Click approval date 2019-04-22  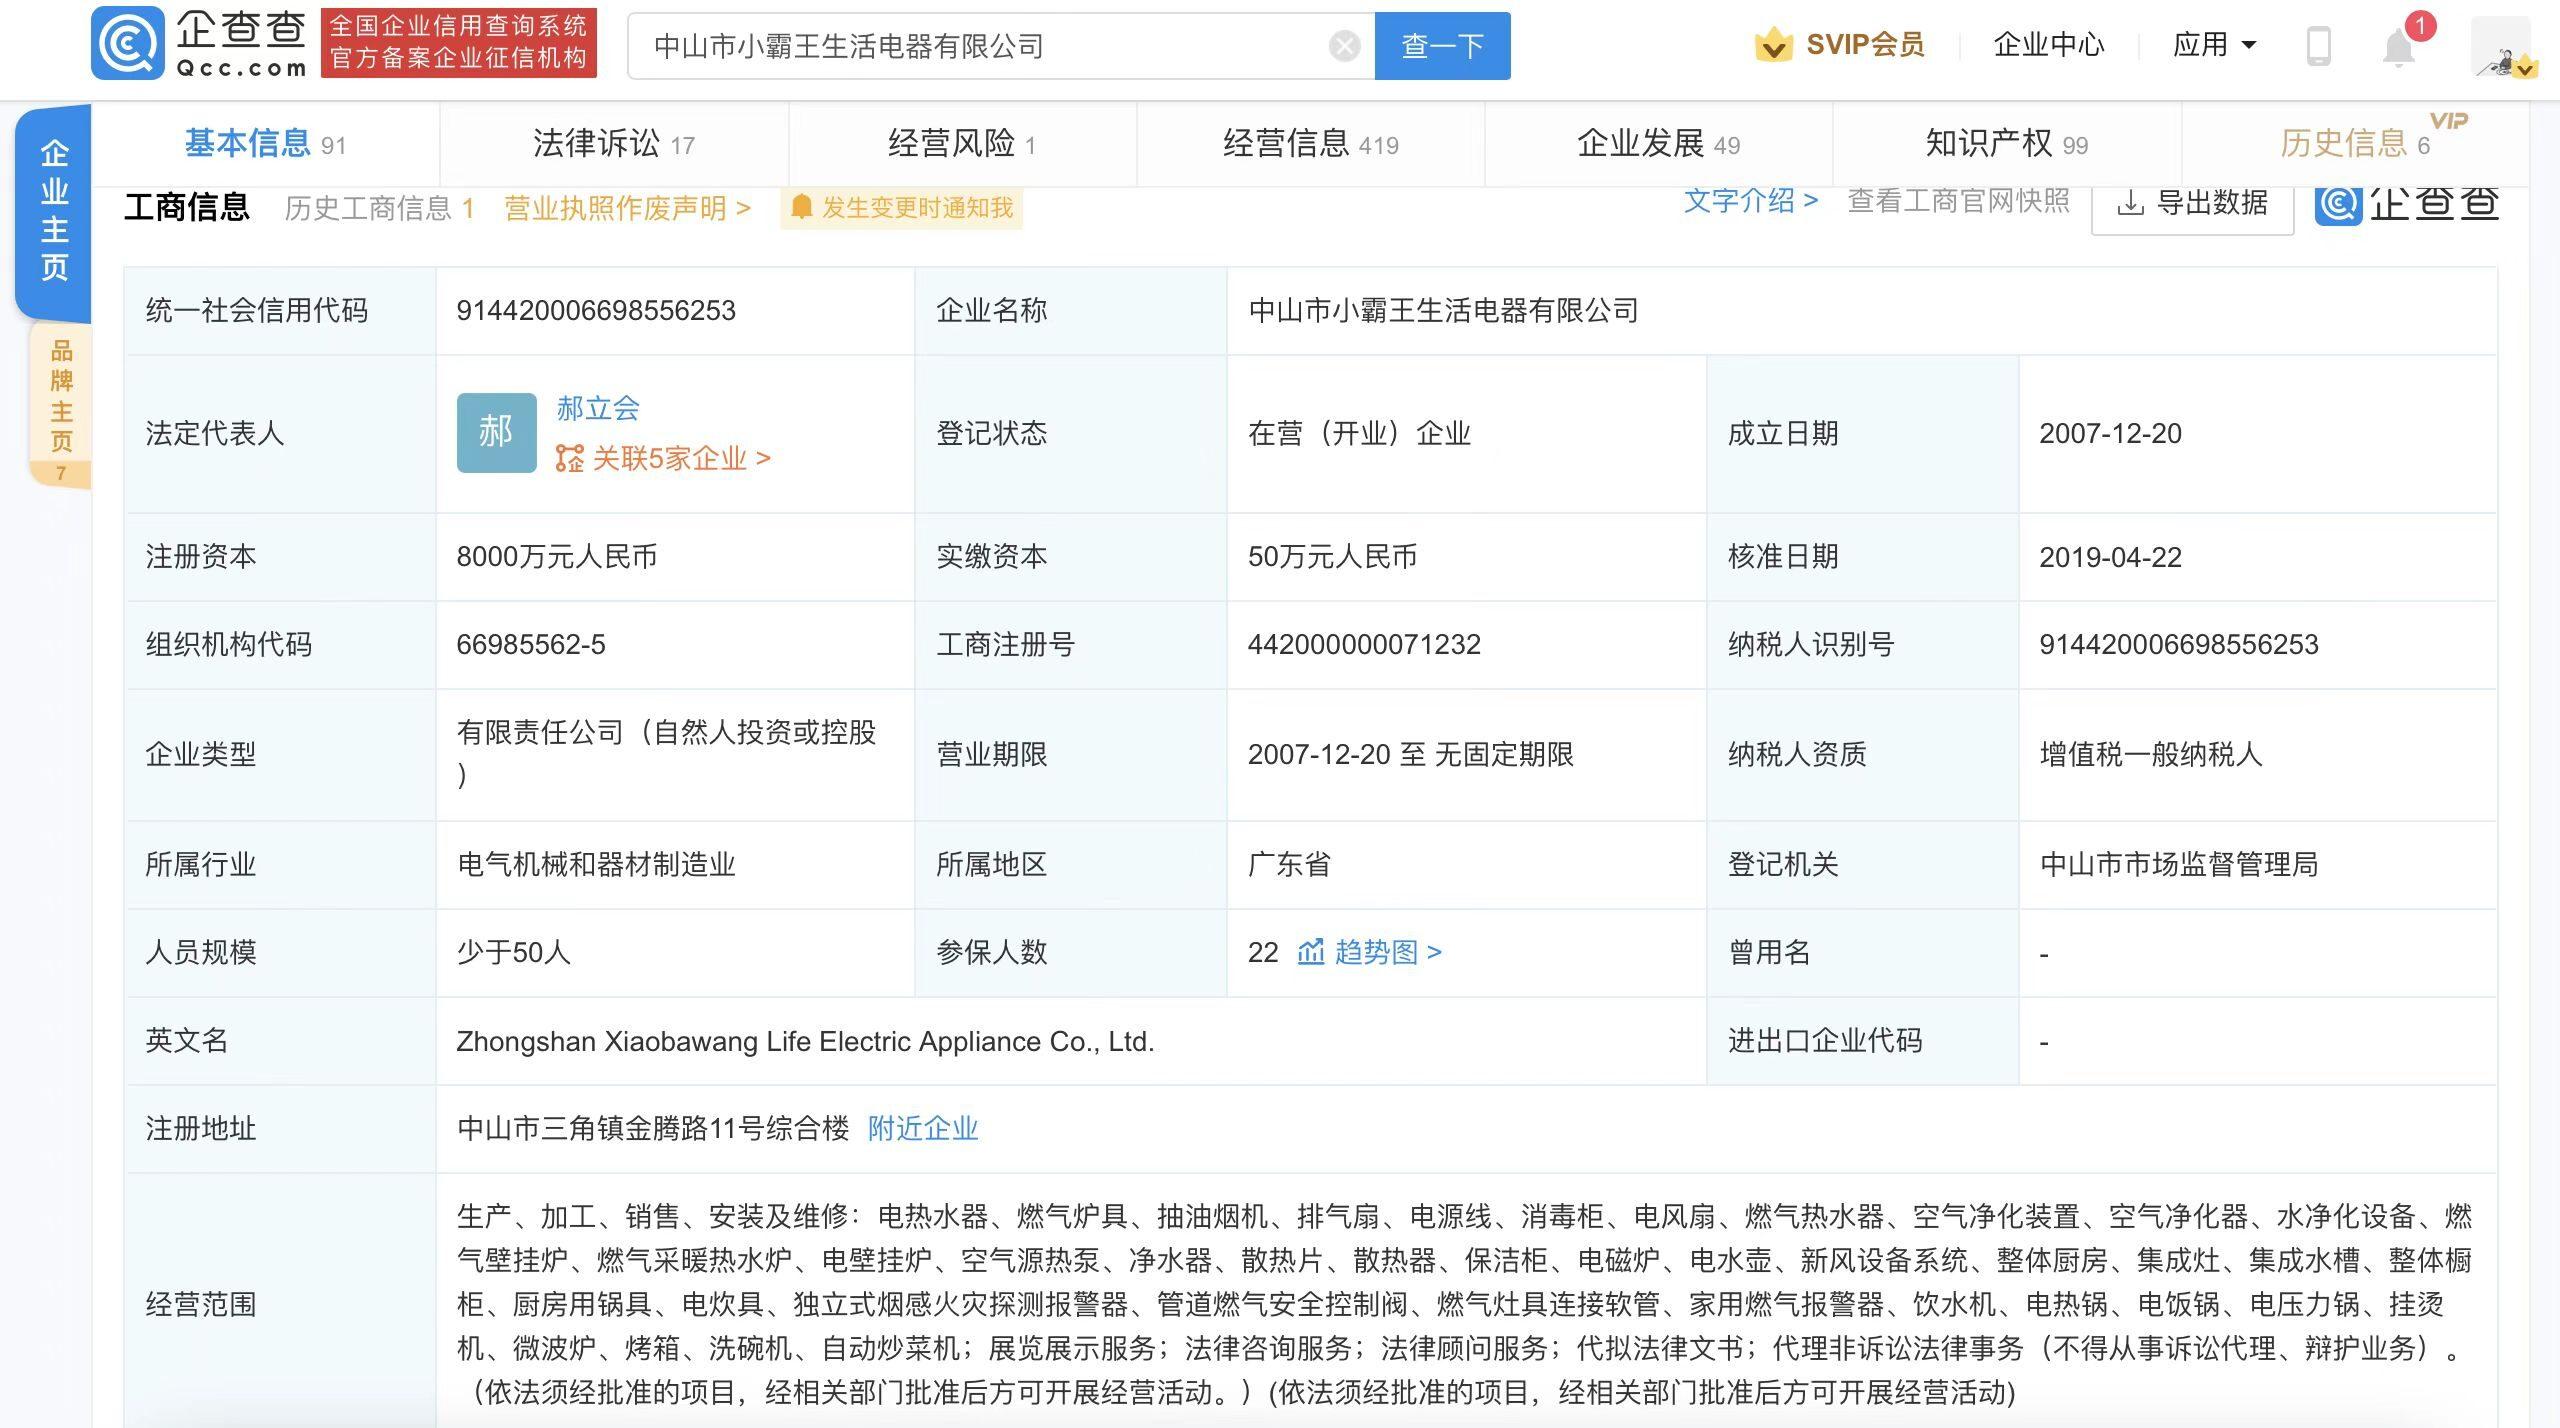pyautogui.click(x=2110, y=557)
